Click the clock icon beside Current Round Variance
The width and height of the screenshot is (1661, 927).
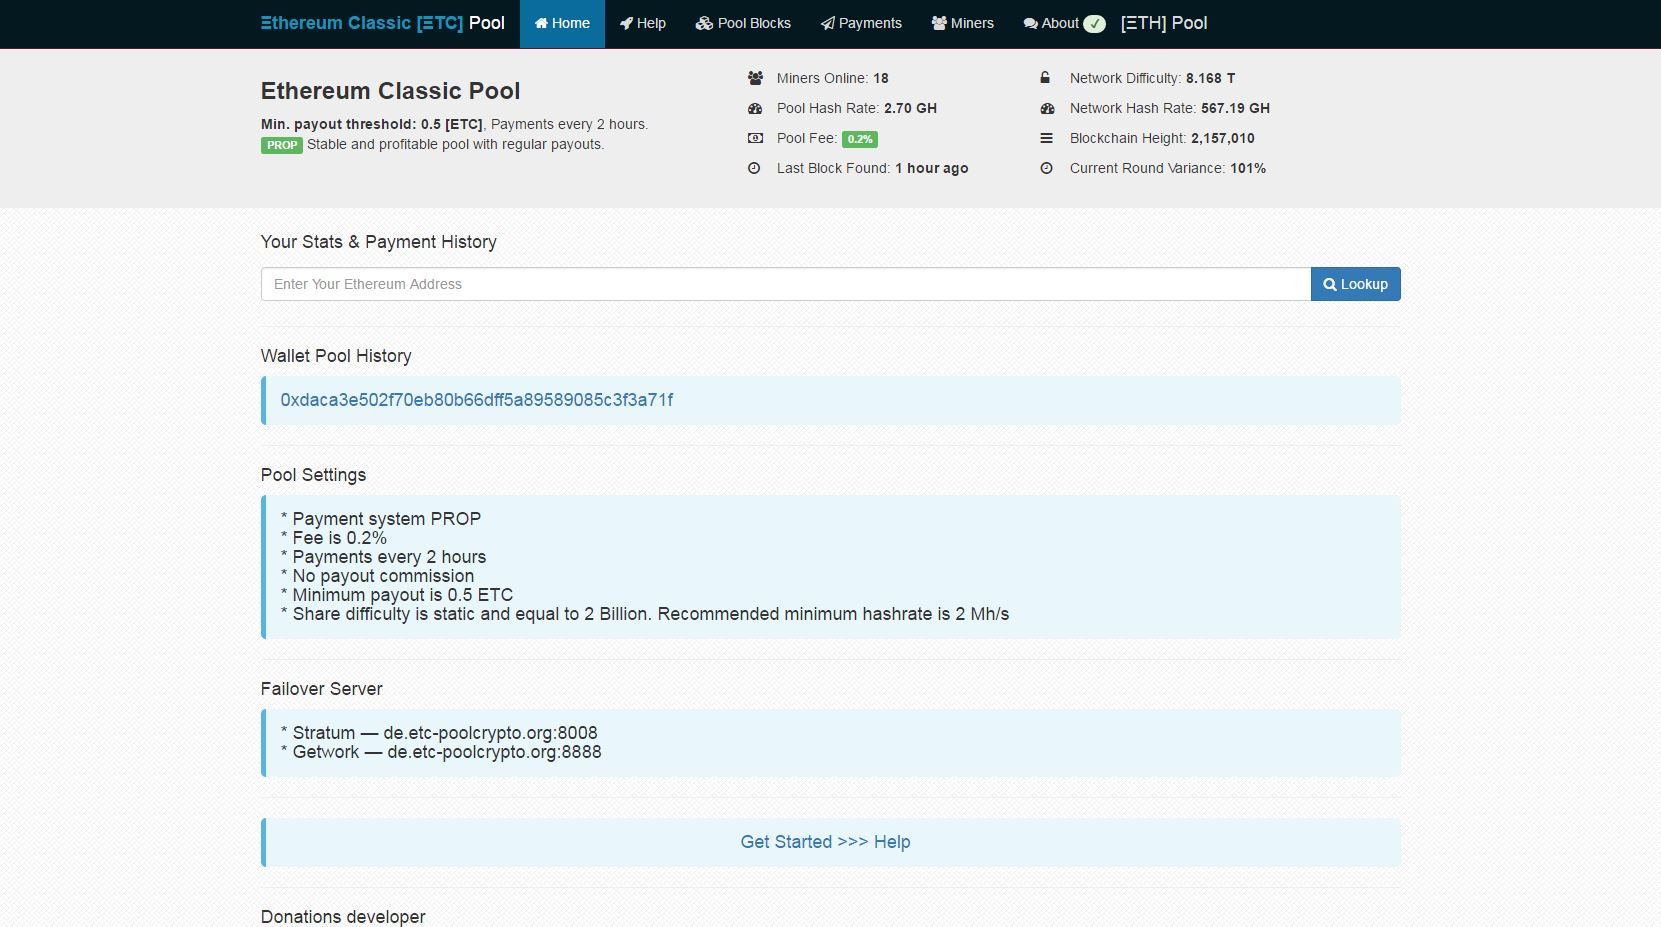click(x=1046, y=168)
